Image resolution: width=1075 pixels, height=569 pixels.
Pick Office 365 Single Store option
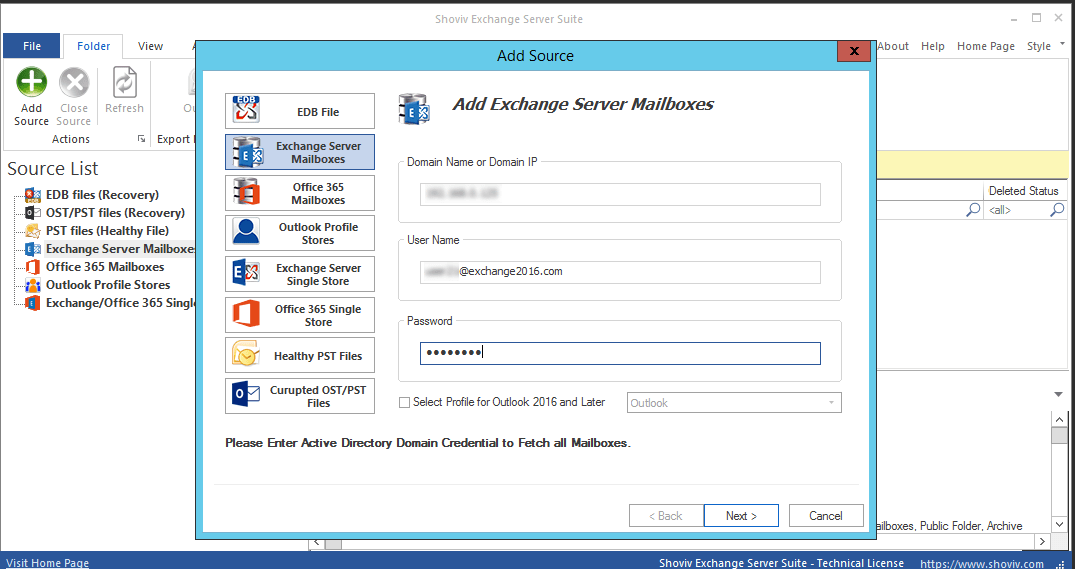[x=300, y=315]
